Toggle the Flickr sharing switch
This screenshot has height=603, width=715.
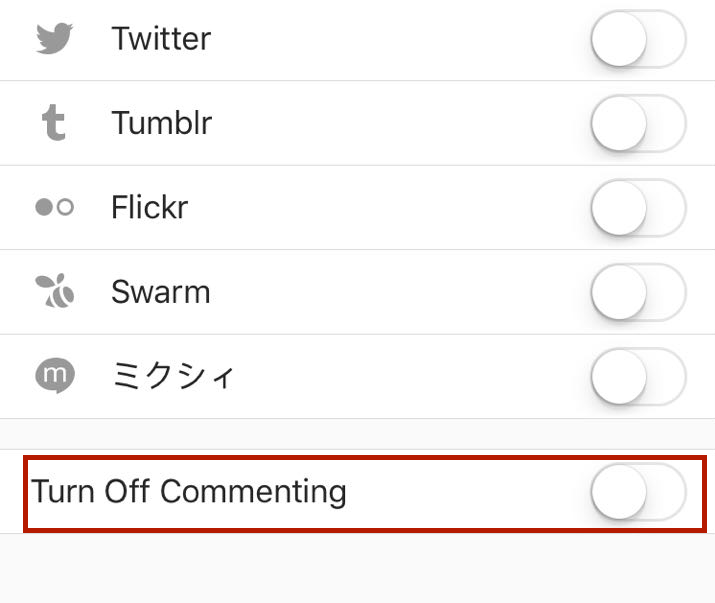638,210
